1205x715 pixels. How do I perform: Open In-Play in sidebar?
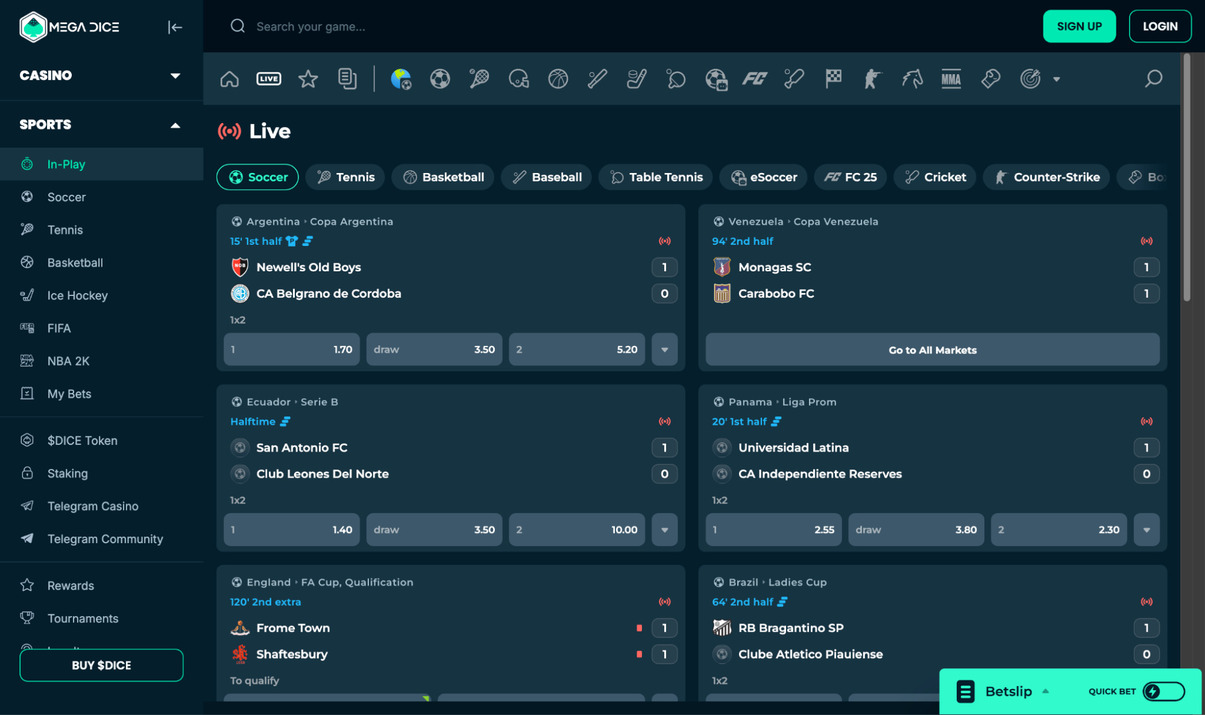[101, 164]
